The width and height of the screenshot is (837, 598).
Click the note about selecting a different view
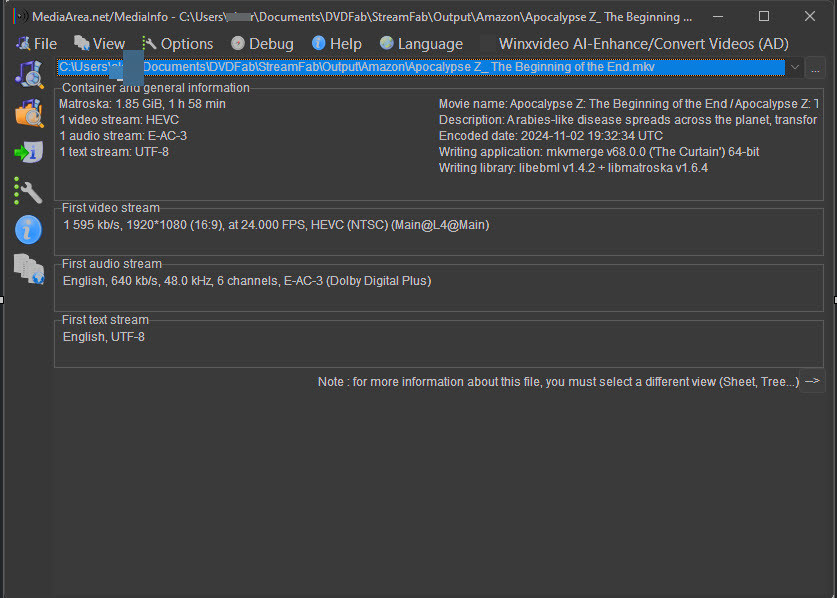pos(558,382)
